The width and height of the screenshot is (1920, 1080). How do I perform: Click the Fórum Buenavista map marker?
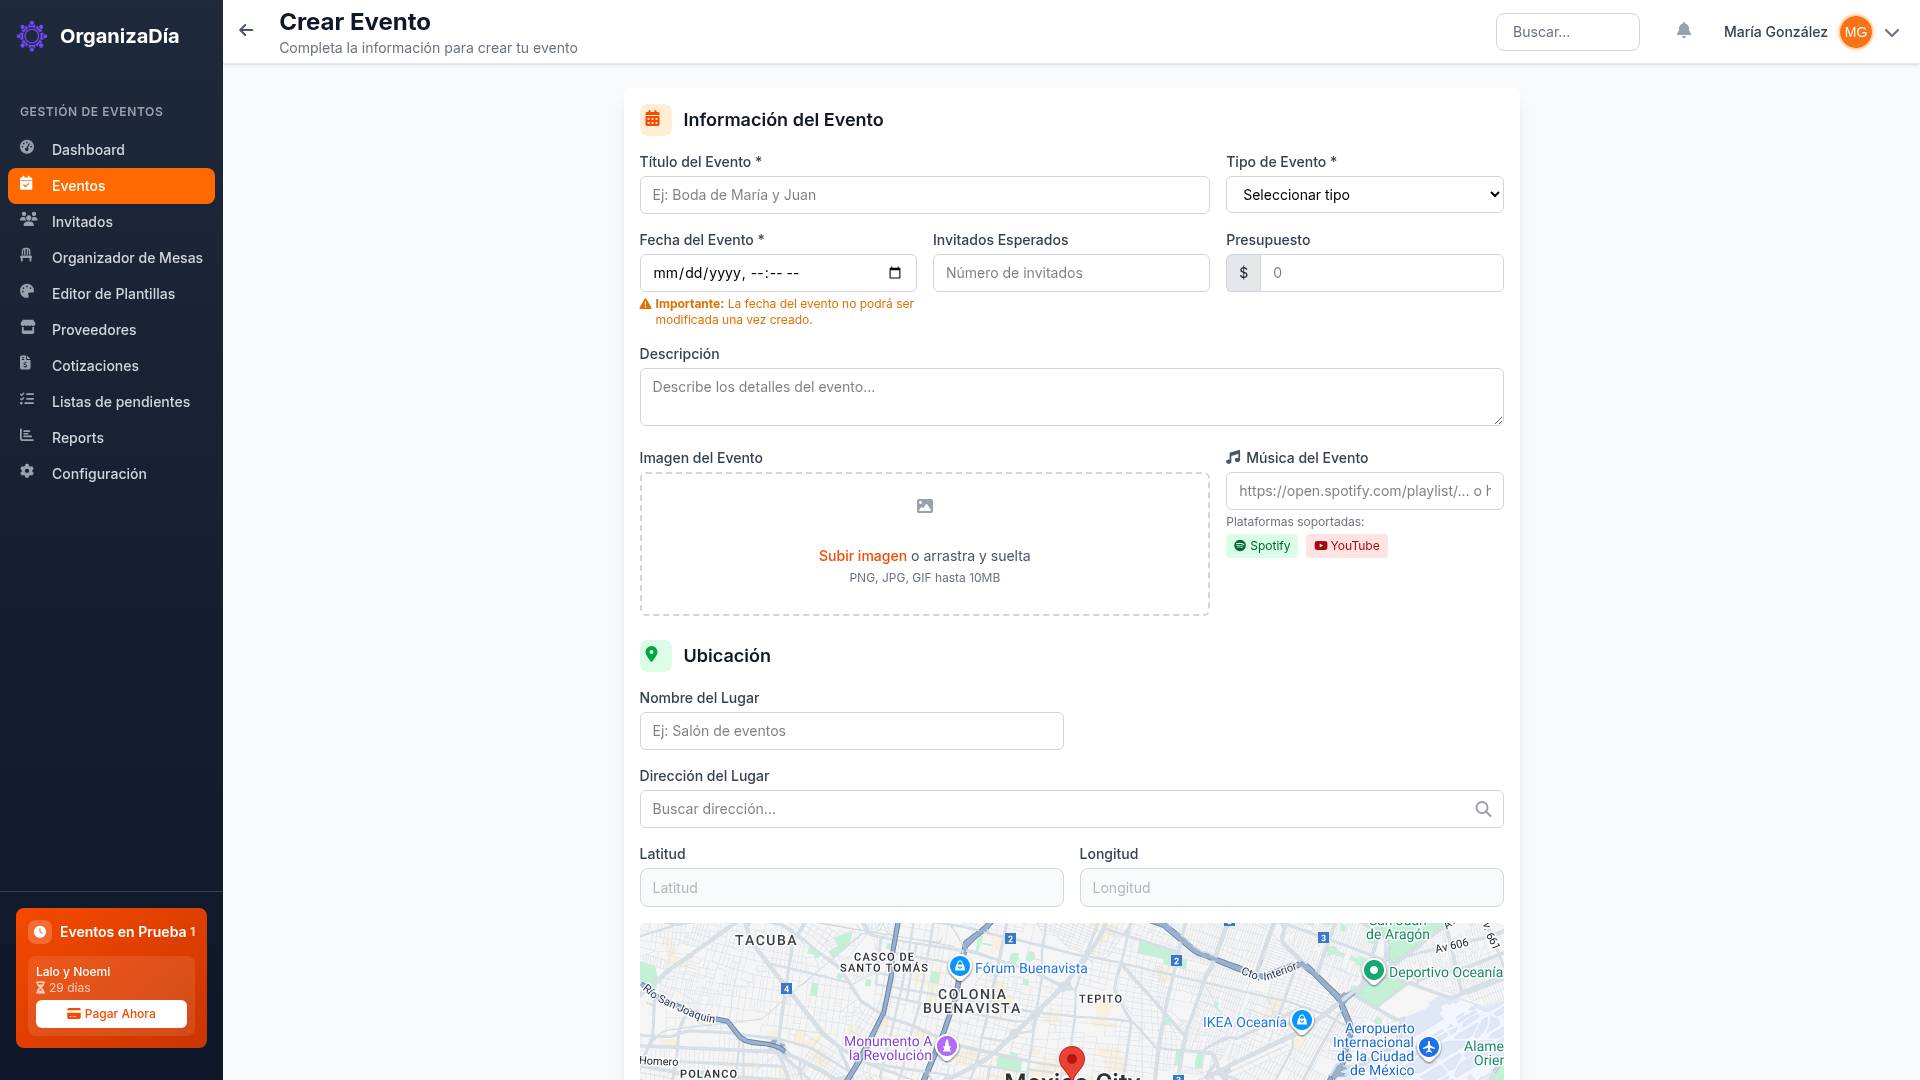pos(960,966)
